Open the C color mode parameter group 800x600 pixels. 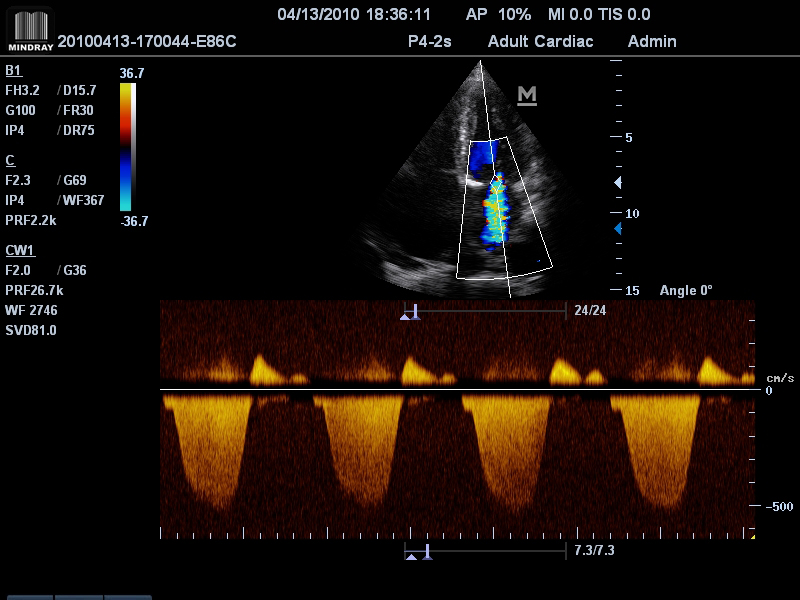10,160
